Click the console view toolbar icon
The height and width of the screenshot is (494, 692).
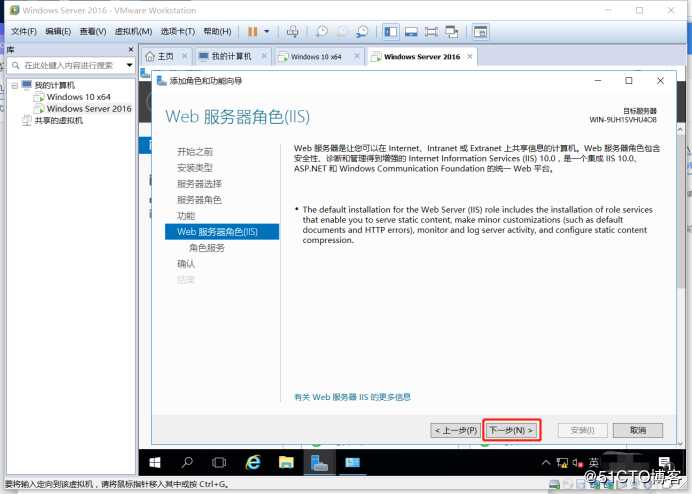(x=480, y=32)
